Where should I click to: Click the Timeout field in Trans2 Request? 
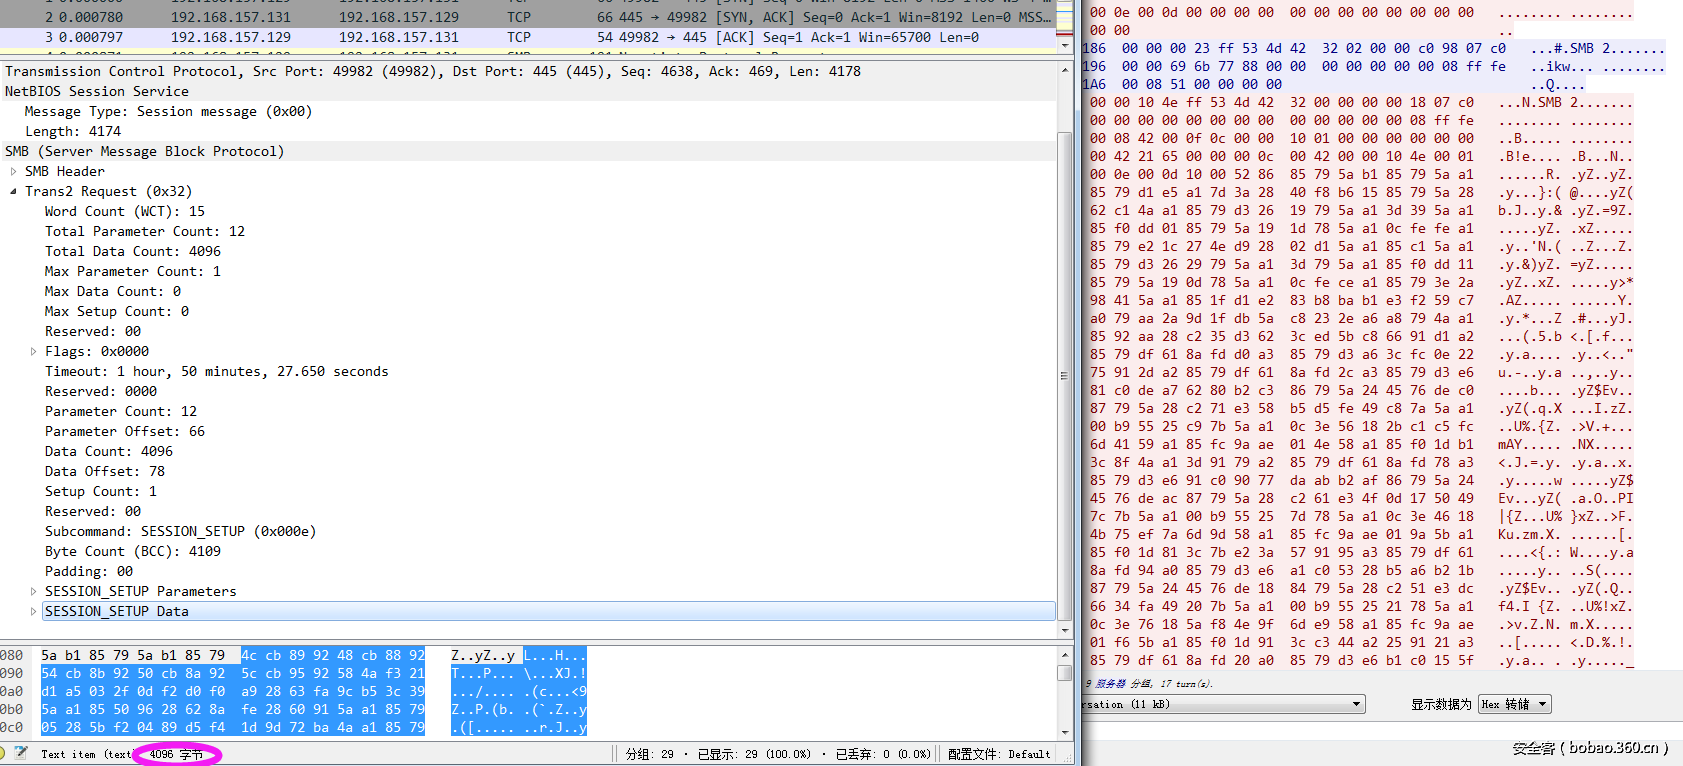point(216,371)
